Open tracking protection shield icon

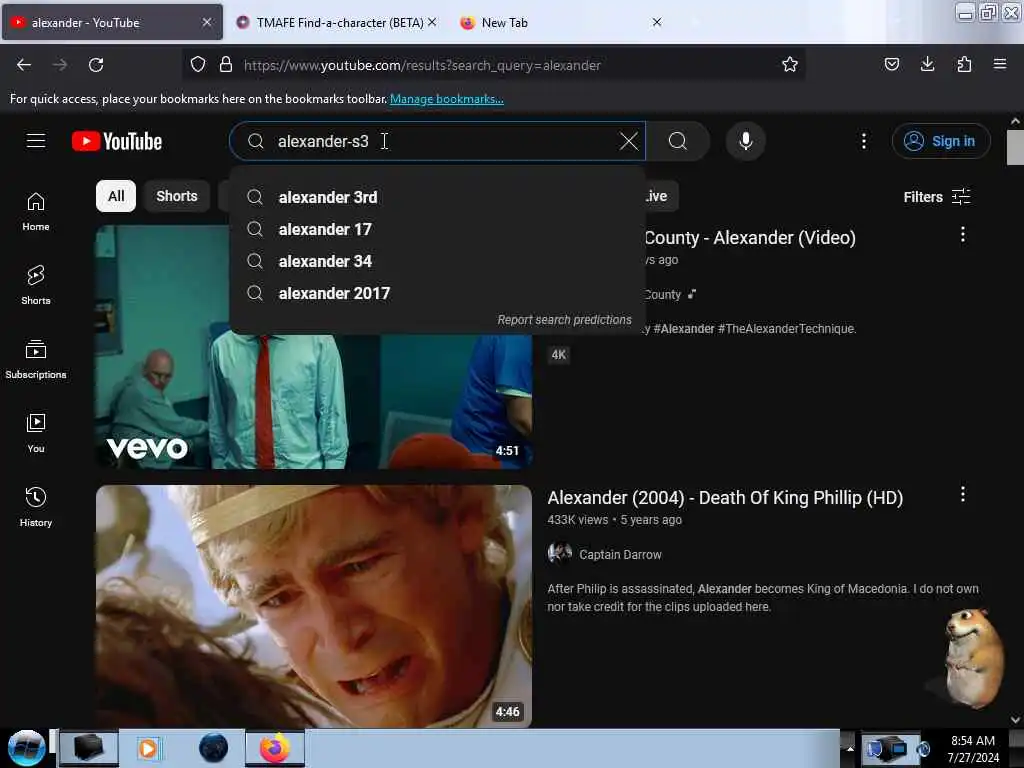coord(198,64)
